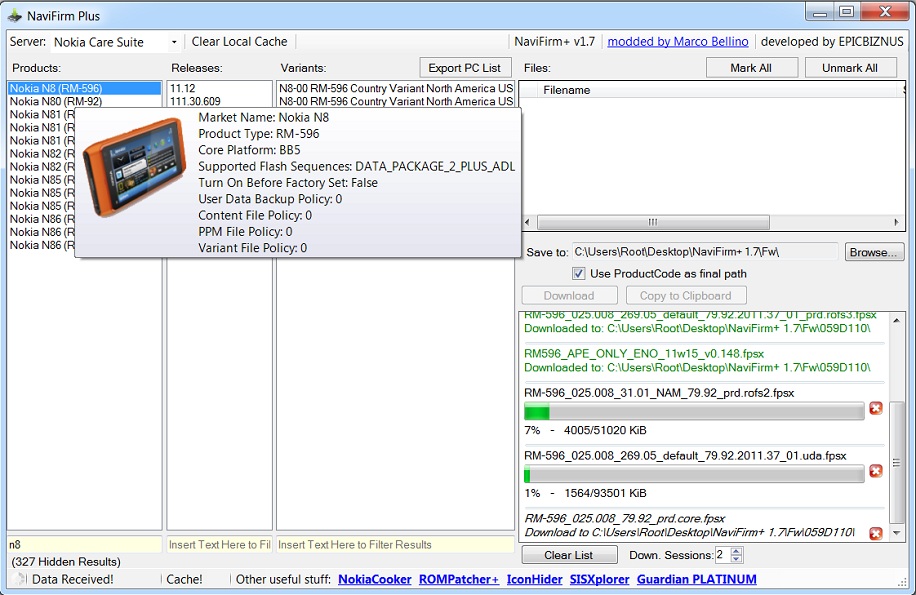Decrease Down. Sessions with down arrow

click(x=737, y=559)
